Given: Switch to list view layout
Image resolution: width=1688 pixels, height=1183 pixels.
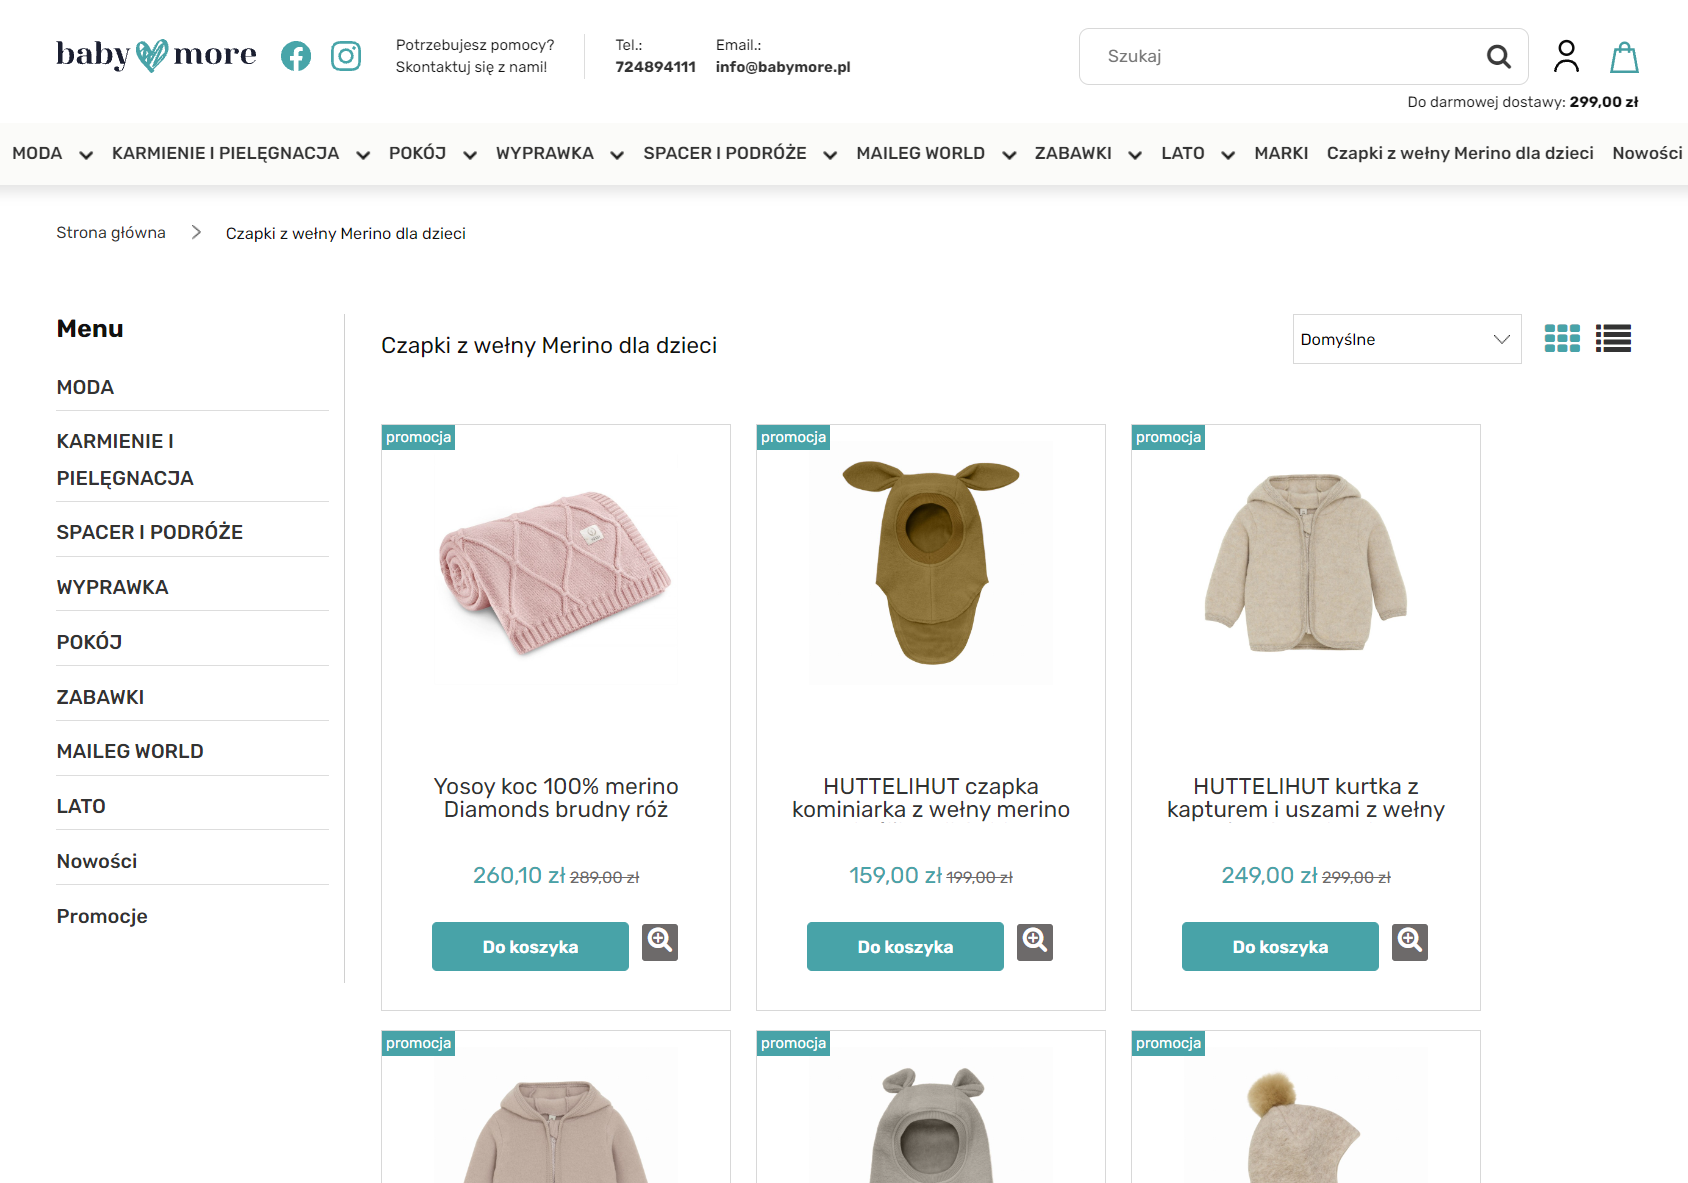Looking at the screenshot, I should tap(1613, 339).
